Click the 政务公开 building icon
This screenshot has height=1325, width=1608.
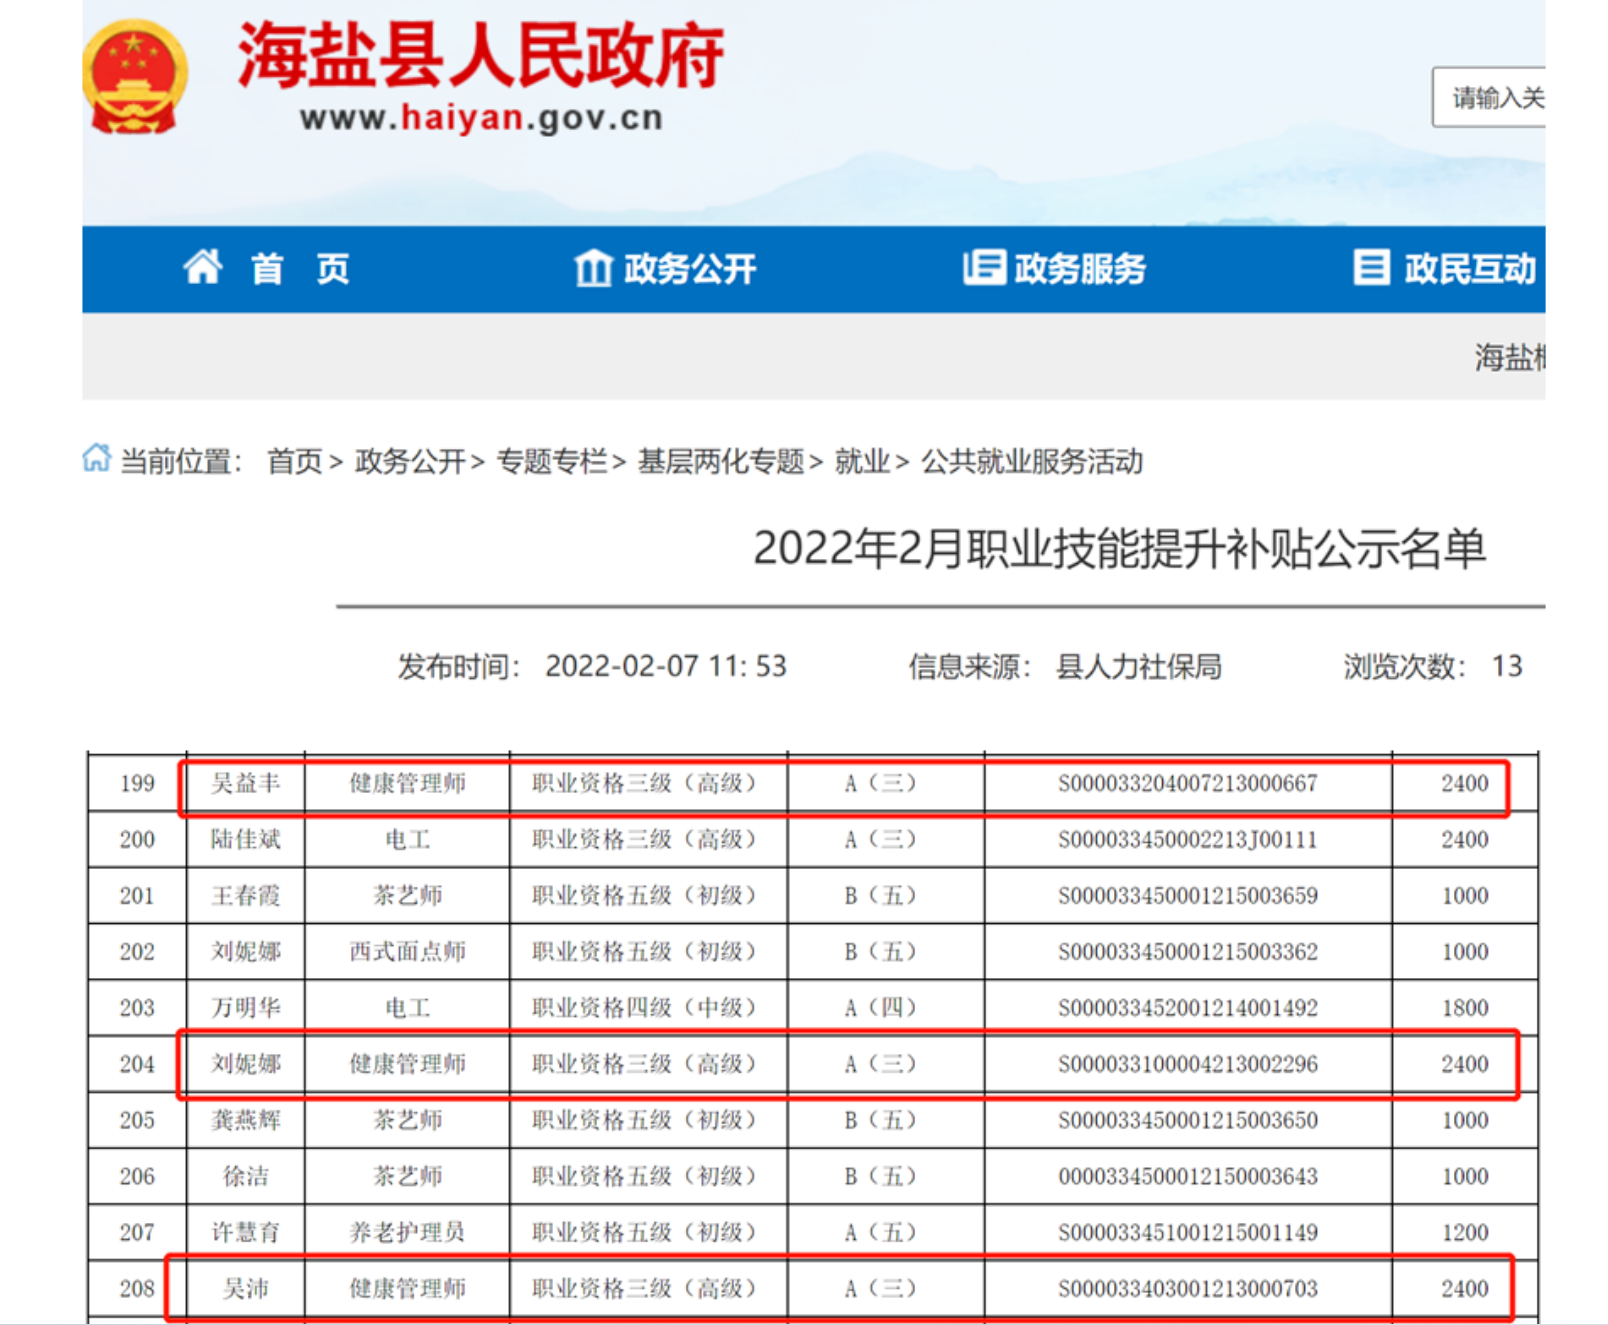(592, 268)
